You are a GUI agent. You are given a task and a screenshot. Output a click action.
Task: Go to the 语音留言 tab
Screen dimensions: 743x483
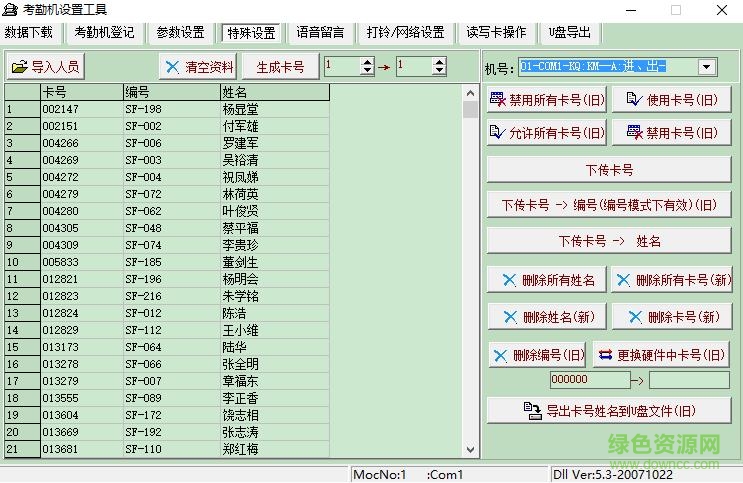point(320,33)
